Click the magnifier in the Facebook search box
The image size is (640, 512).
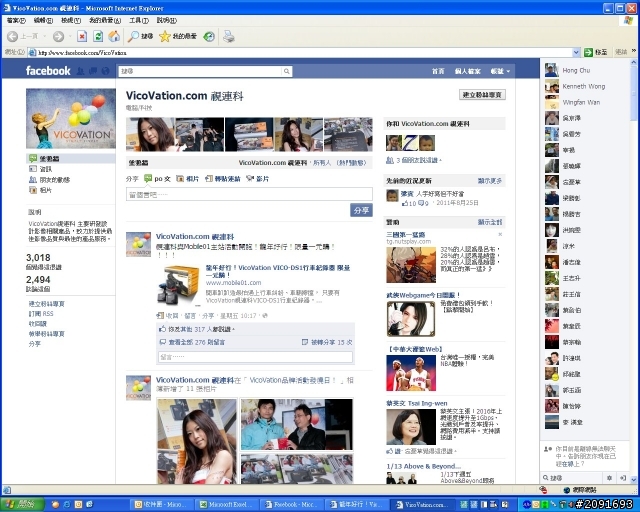[287, 71]
